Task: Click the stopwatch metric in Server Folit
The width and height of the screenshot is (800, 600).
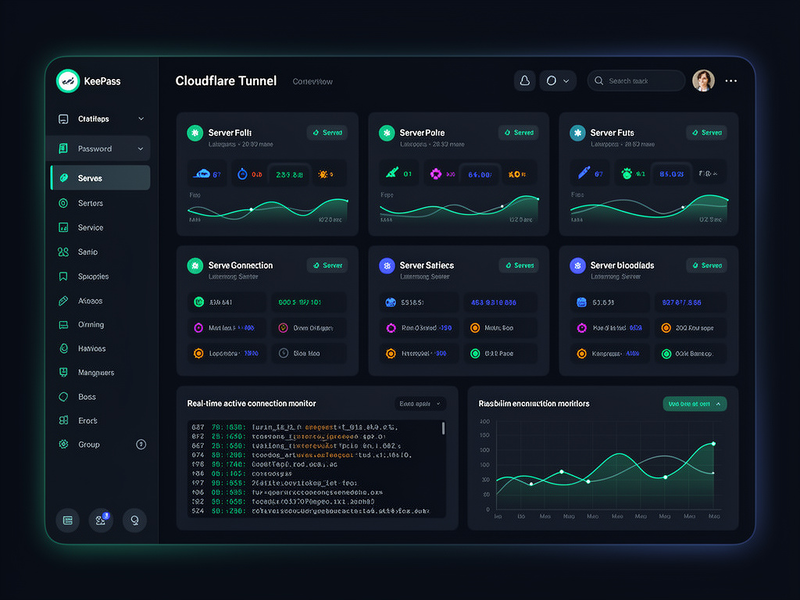Action: pyautogui.click(x=242, y=174)
